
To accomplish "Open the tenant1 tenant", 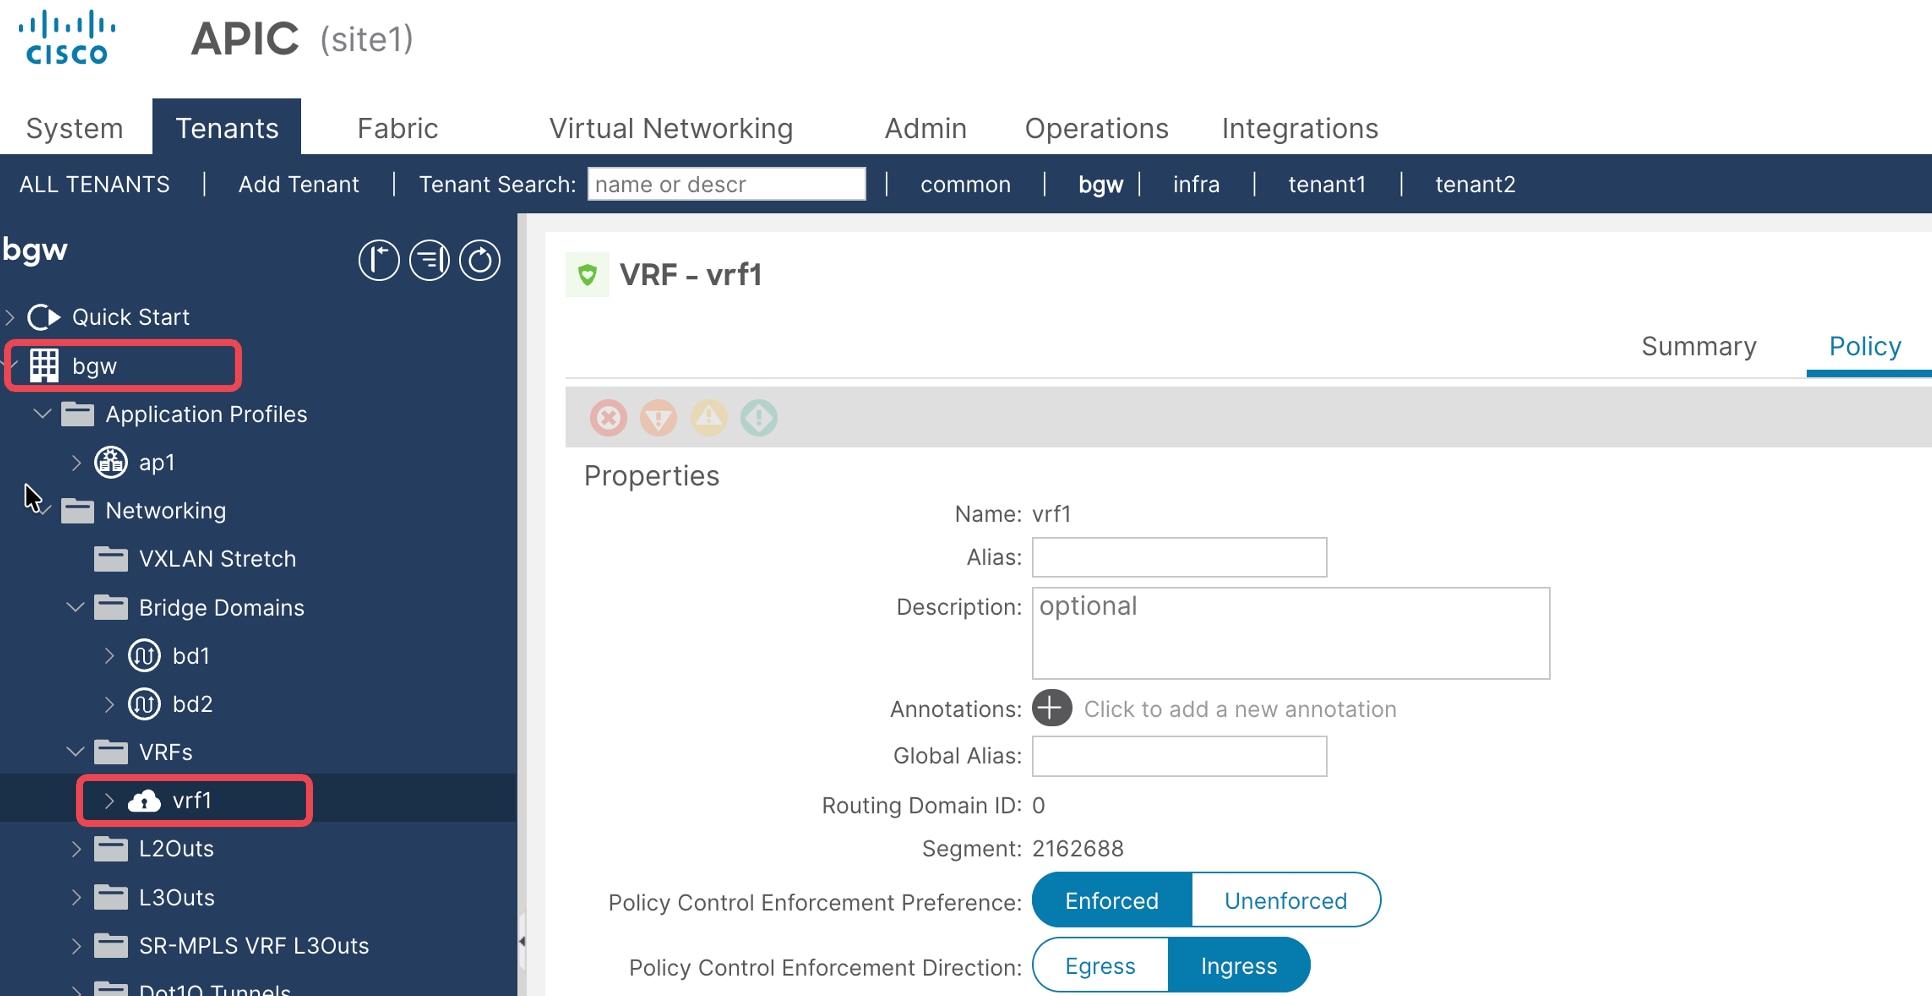I will pyautogui.click(x=1327, y=184).
